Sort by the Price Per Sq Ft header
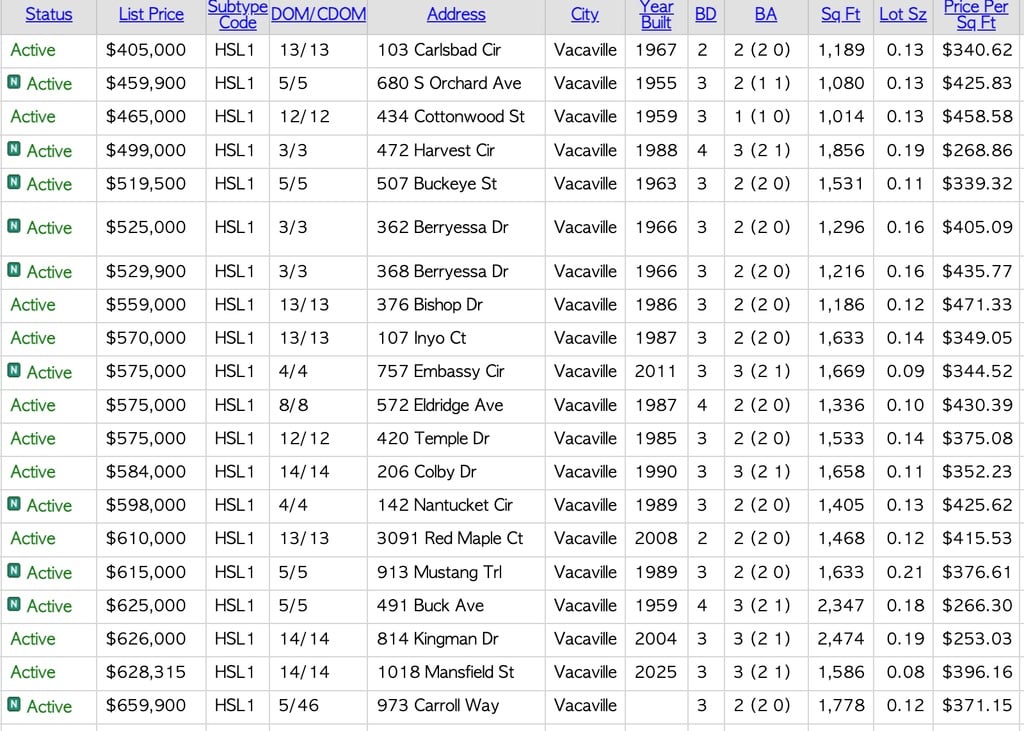1024x731 pixels. 976,14
